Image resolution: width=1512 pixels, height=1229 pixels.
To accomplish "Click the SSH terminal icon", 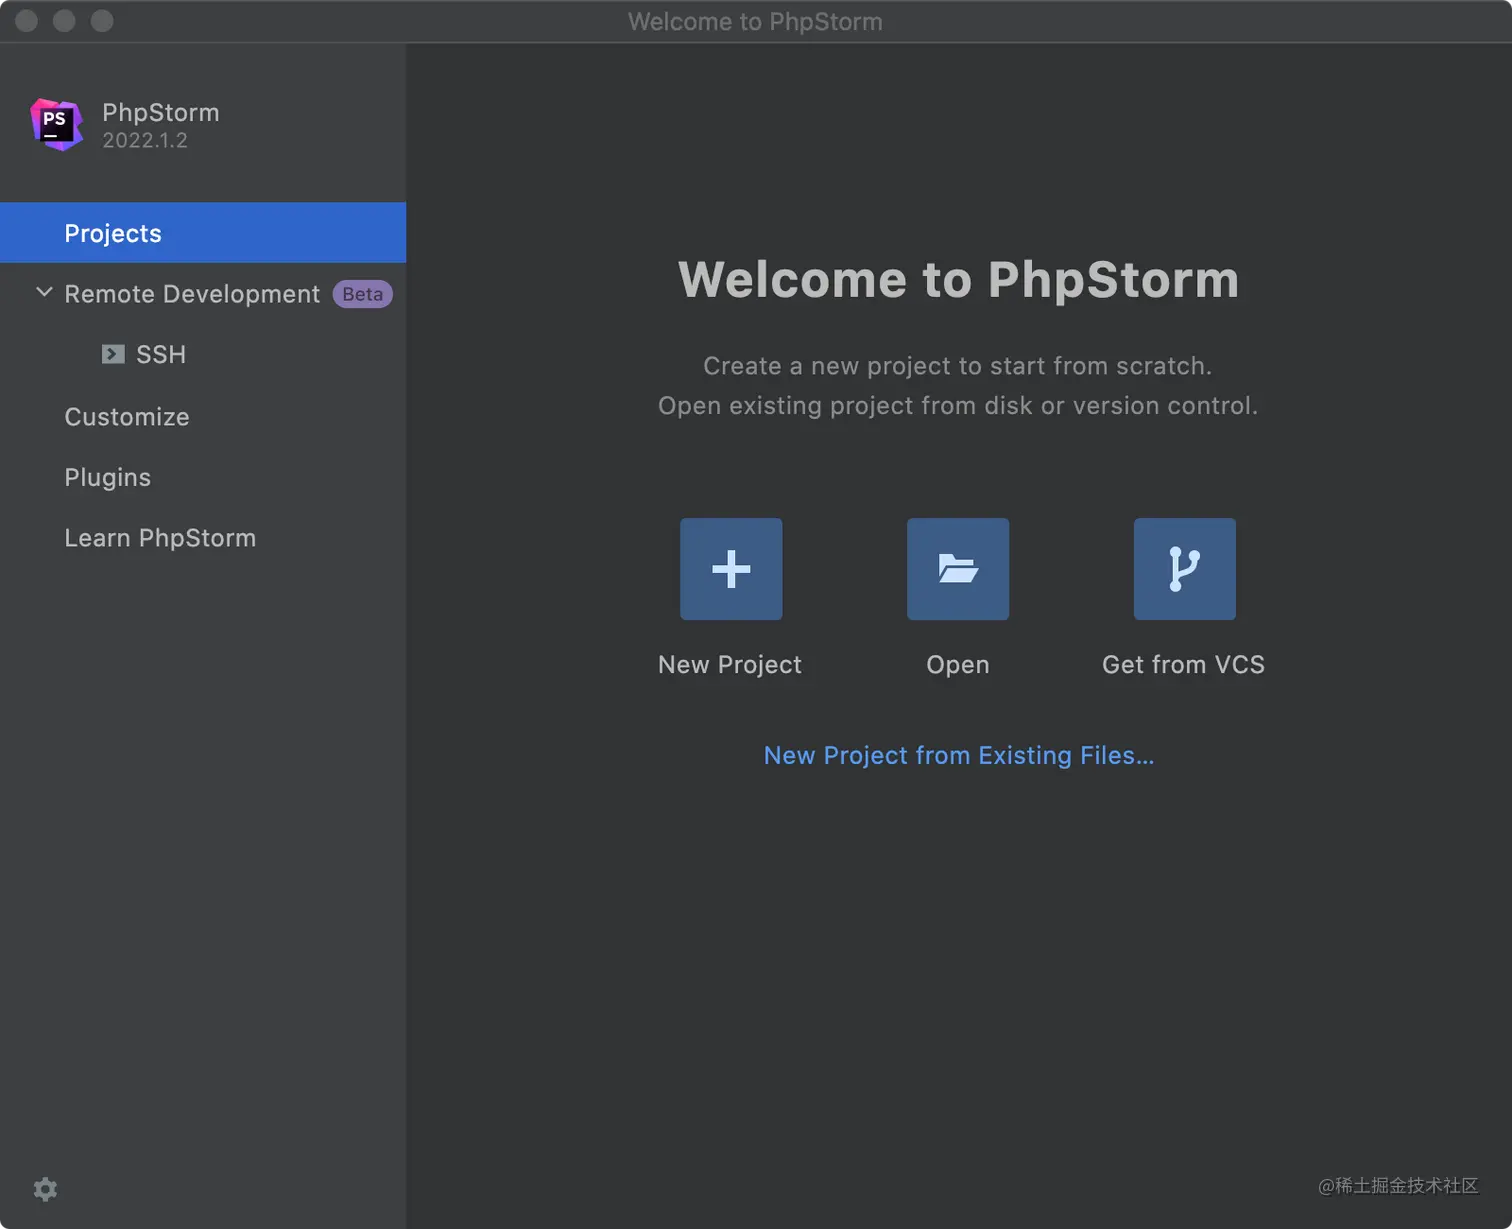I will (113, 354).
